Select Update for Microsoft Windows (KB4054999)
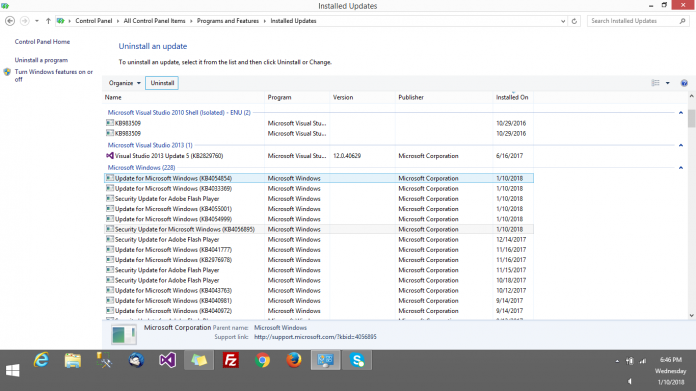Screen dimensions: 696x391 pos(319,219)
